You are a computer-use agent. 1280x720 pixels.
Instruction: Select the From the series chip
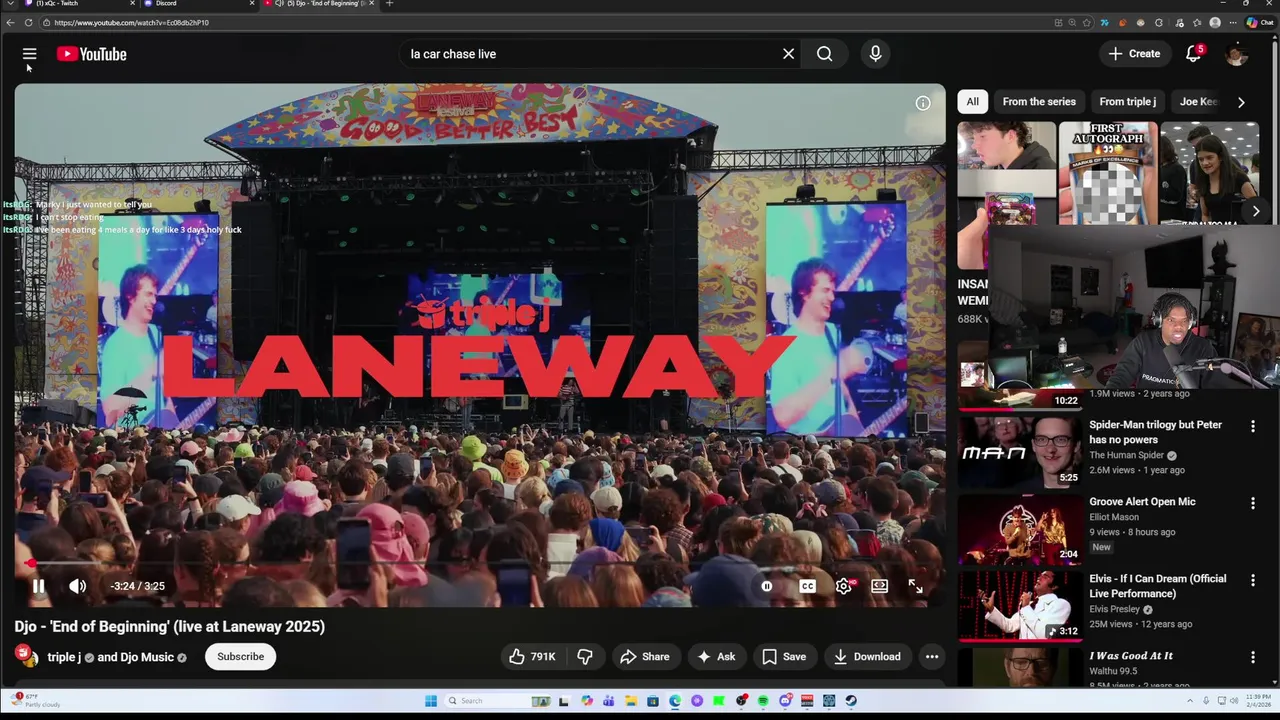click(x=1039, y=102)
